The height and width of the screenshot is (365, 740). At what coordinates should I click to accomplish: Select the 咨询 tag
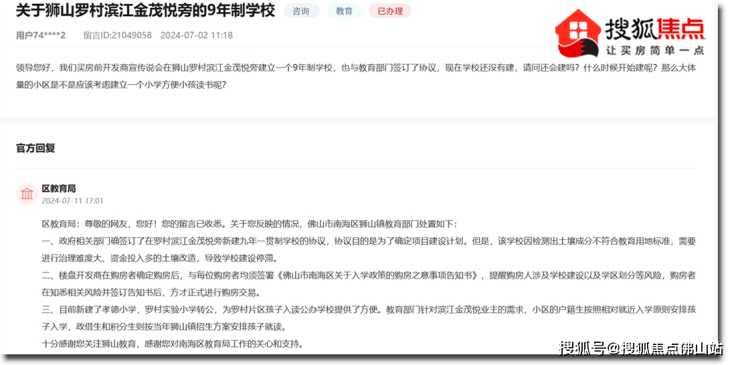[x=301, y=11]
